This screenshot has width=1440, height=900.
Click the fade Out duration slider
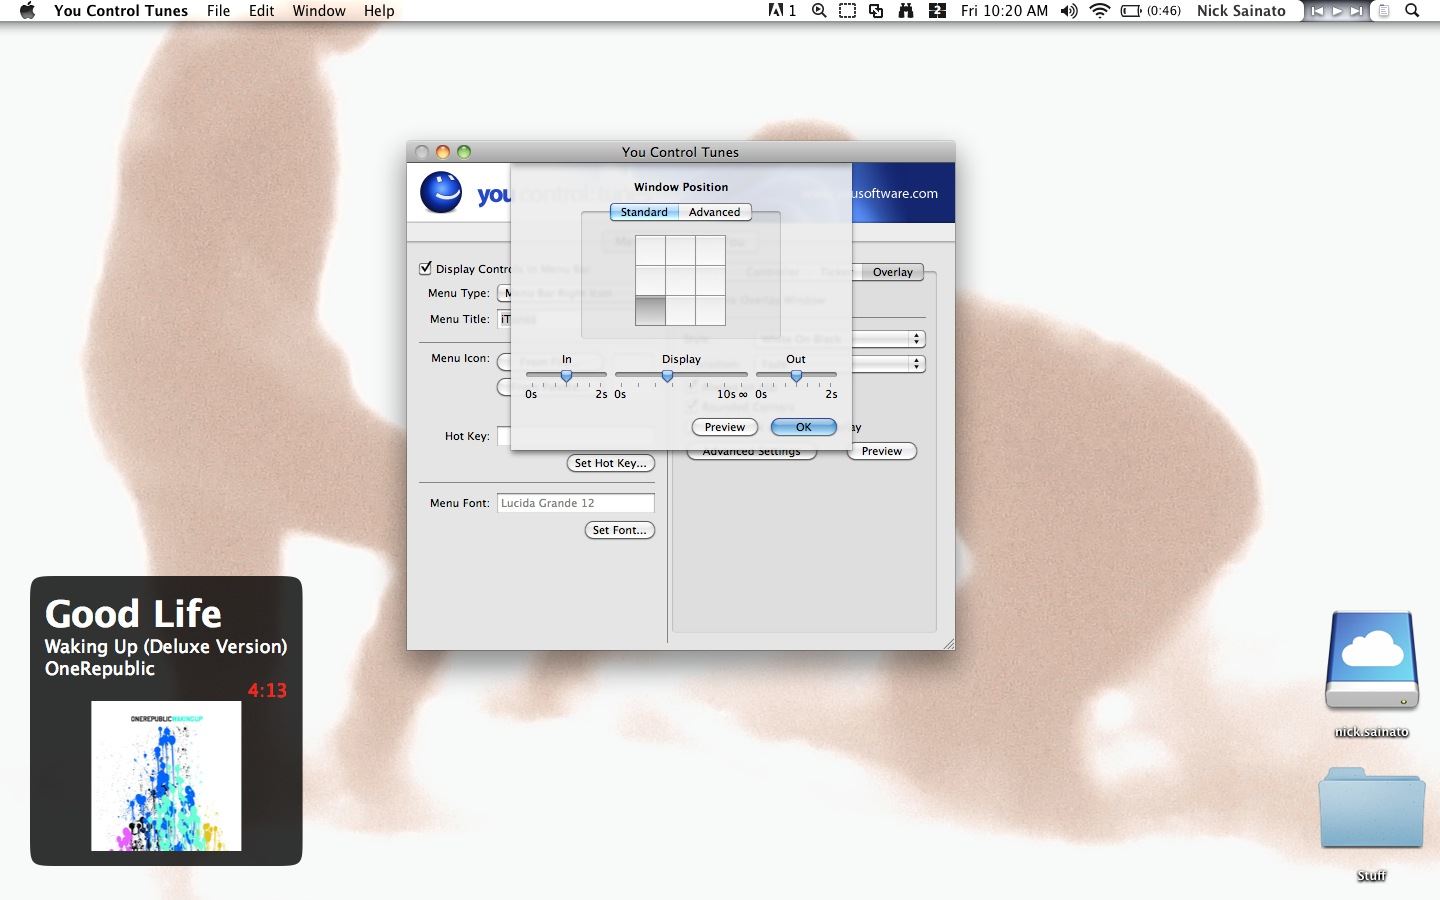pos(796,376)
